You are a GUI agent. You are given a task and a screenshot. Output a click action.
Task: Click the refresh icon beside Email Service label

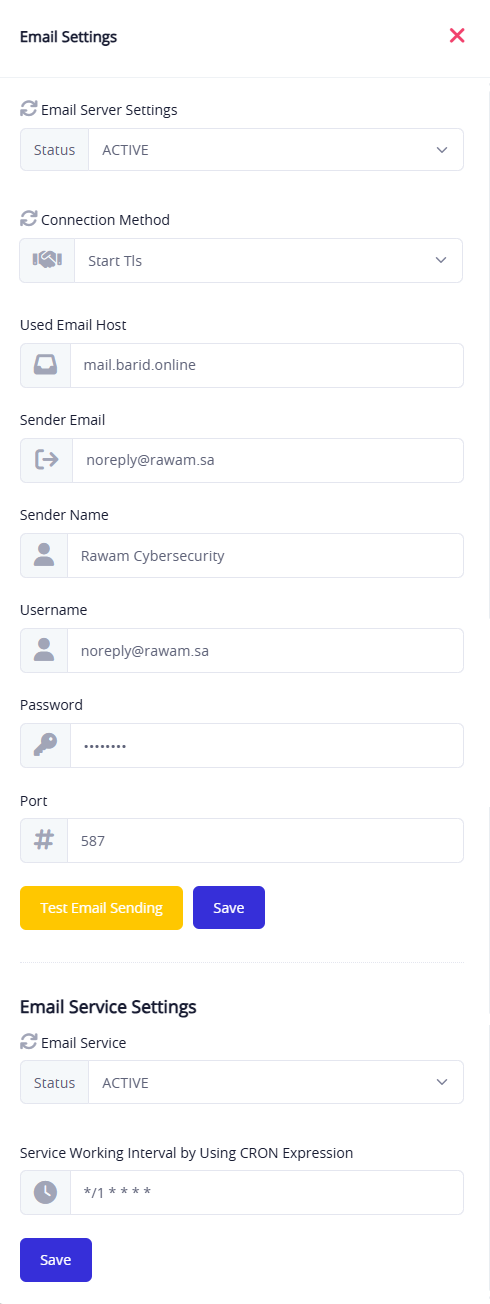pyautogui.click(x=29, y=1042)
